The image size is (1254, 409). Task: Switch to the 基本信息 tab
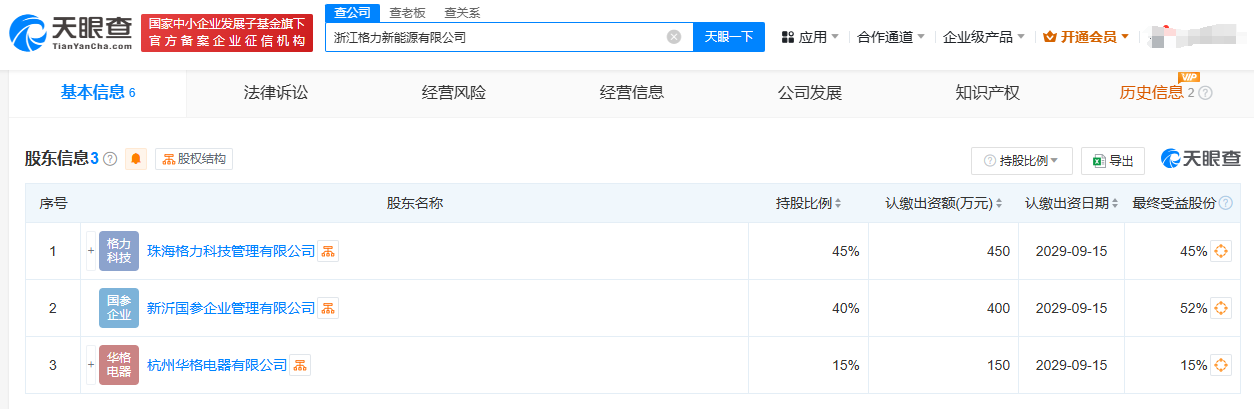(98, 93)
